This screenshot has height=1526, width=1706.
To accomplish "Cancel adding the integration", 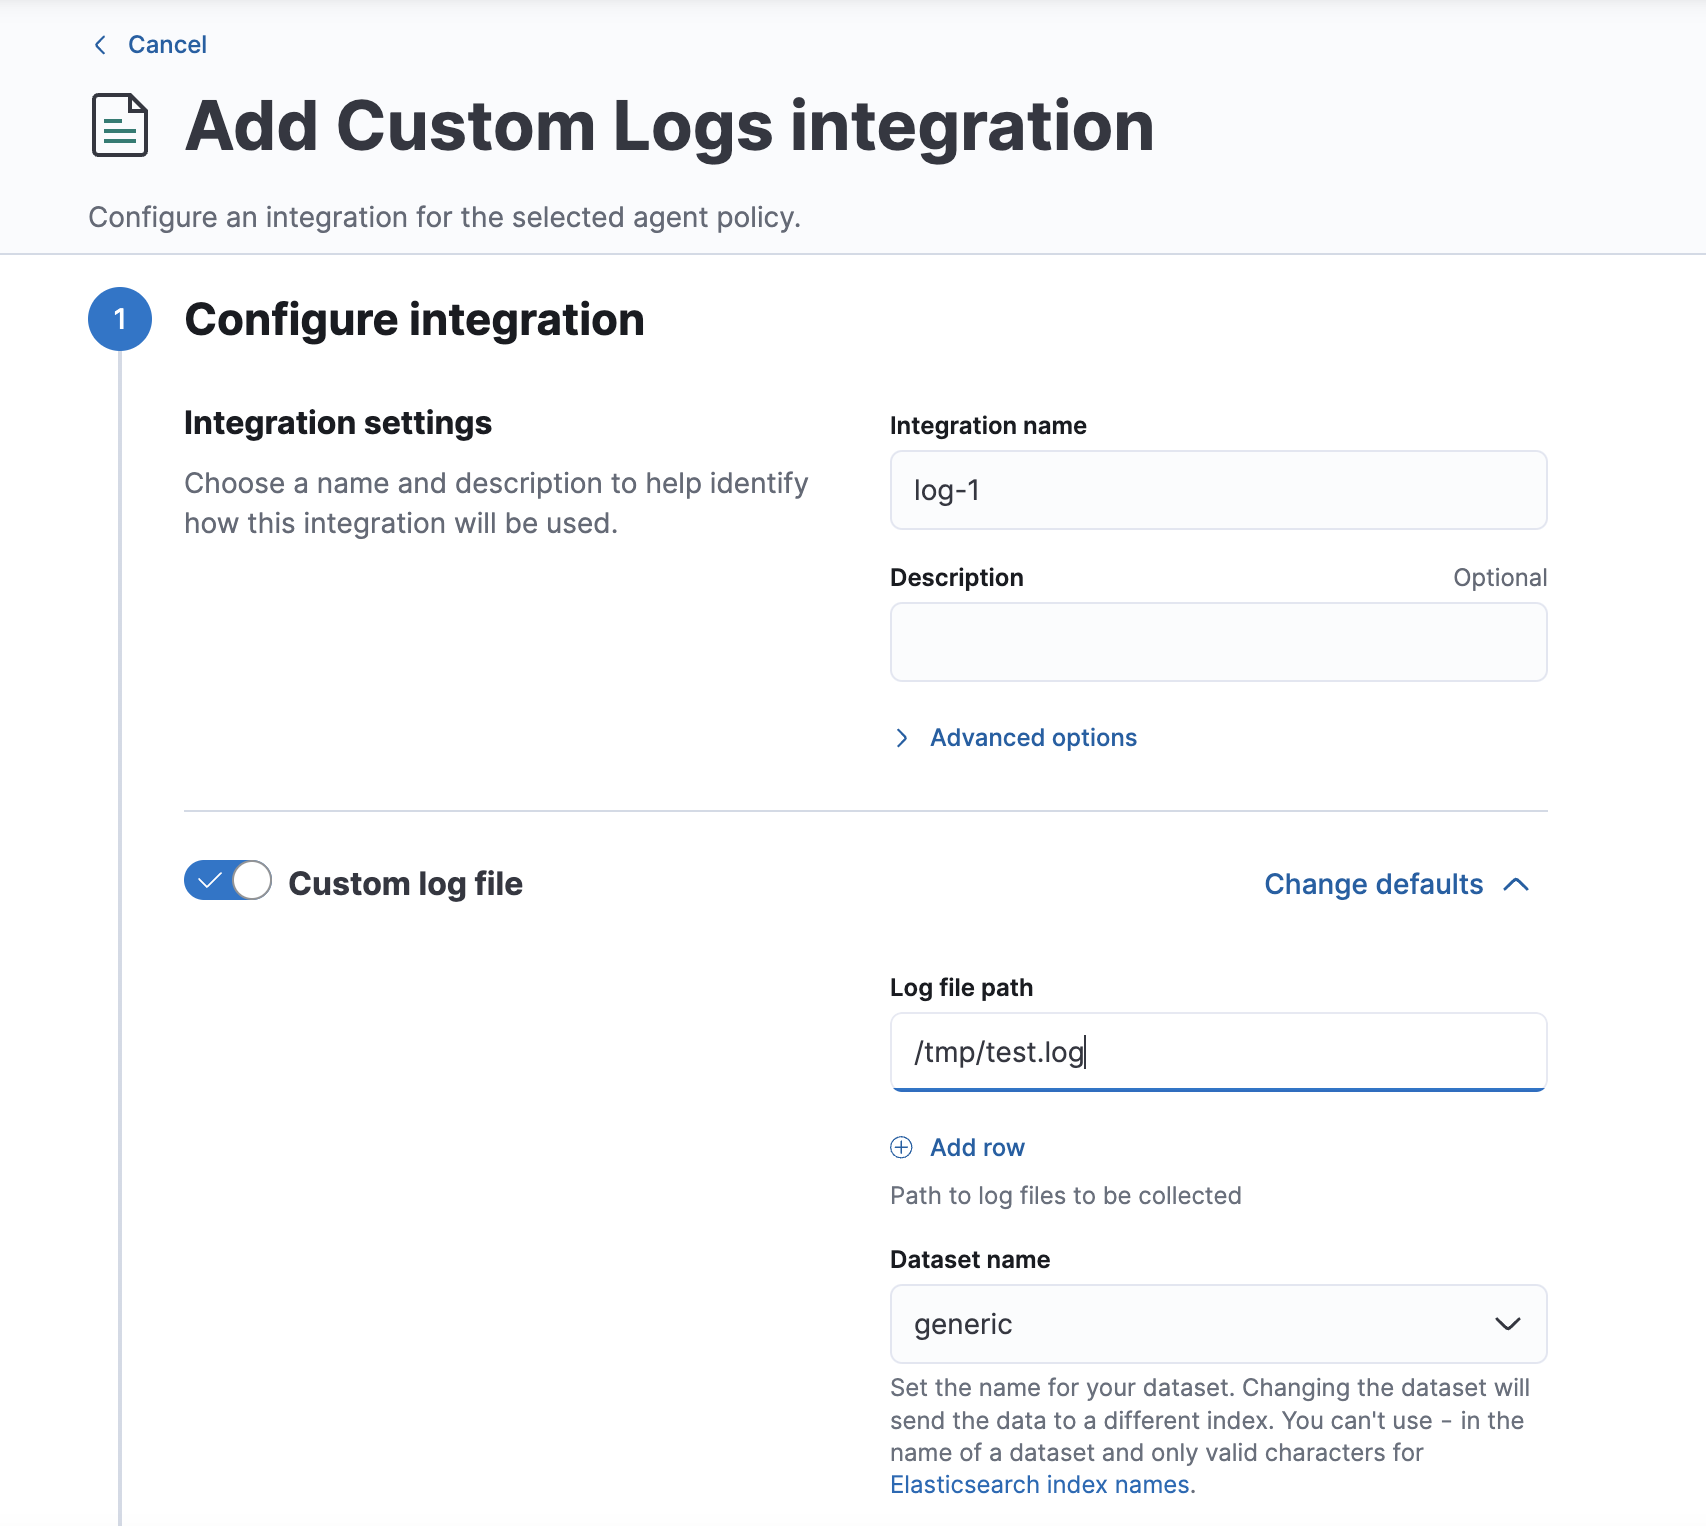I will 167,45.
